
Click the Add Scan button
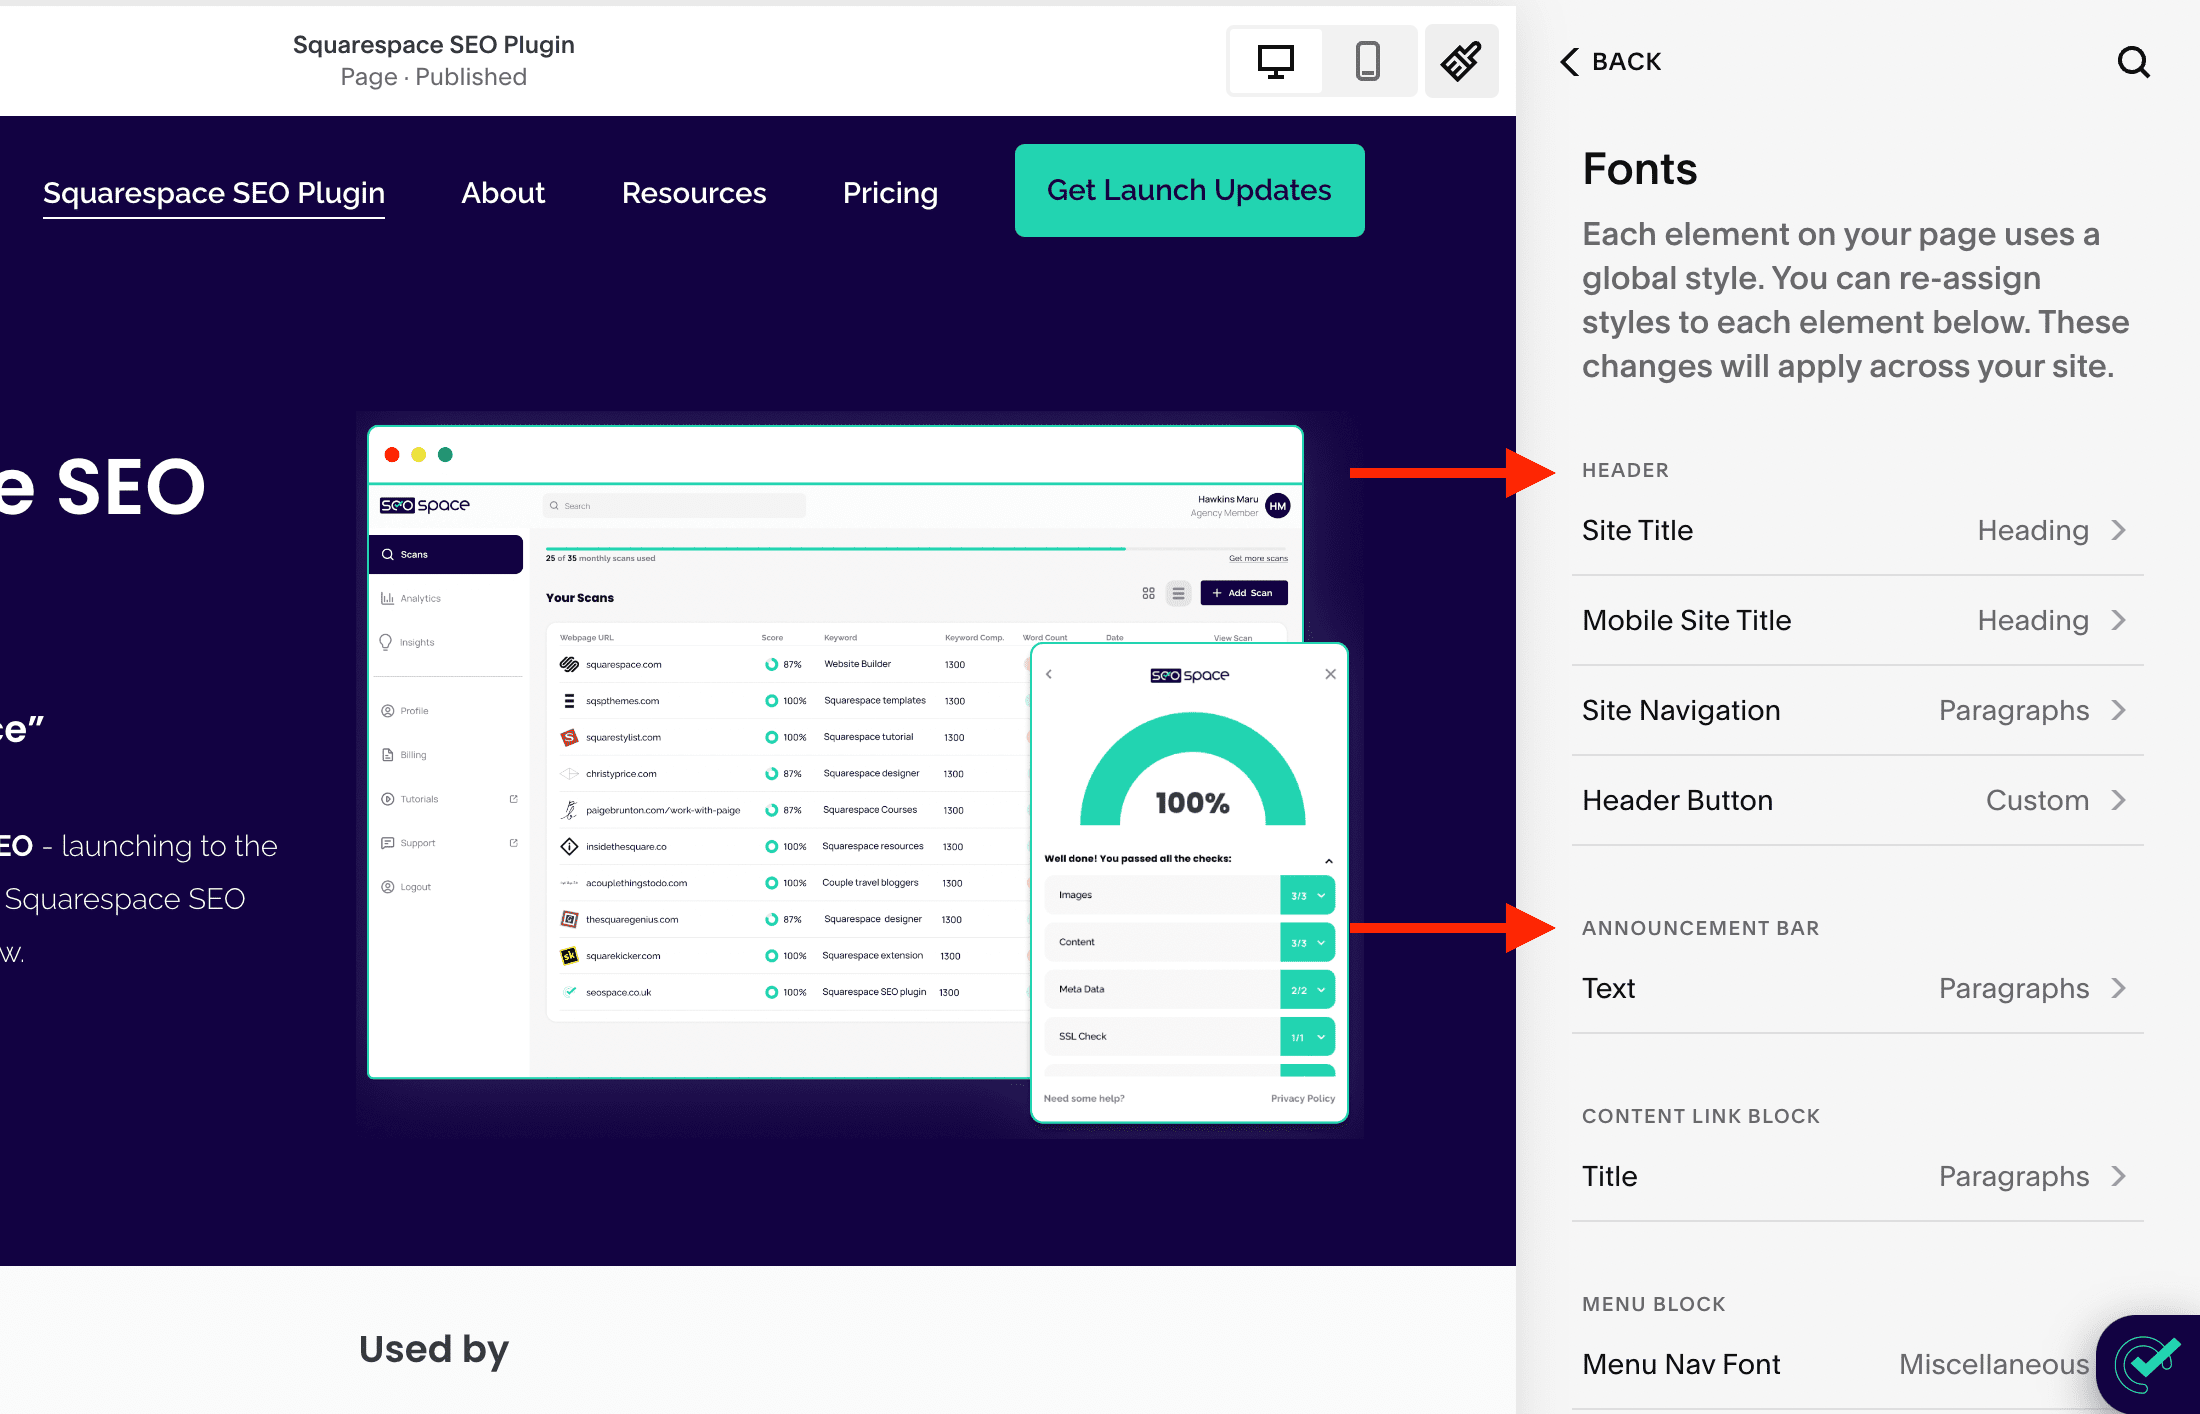pos(1243,592)
